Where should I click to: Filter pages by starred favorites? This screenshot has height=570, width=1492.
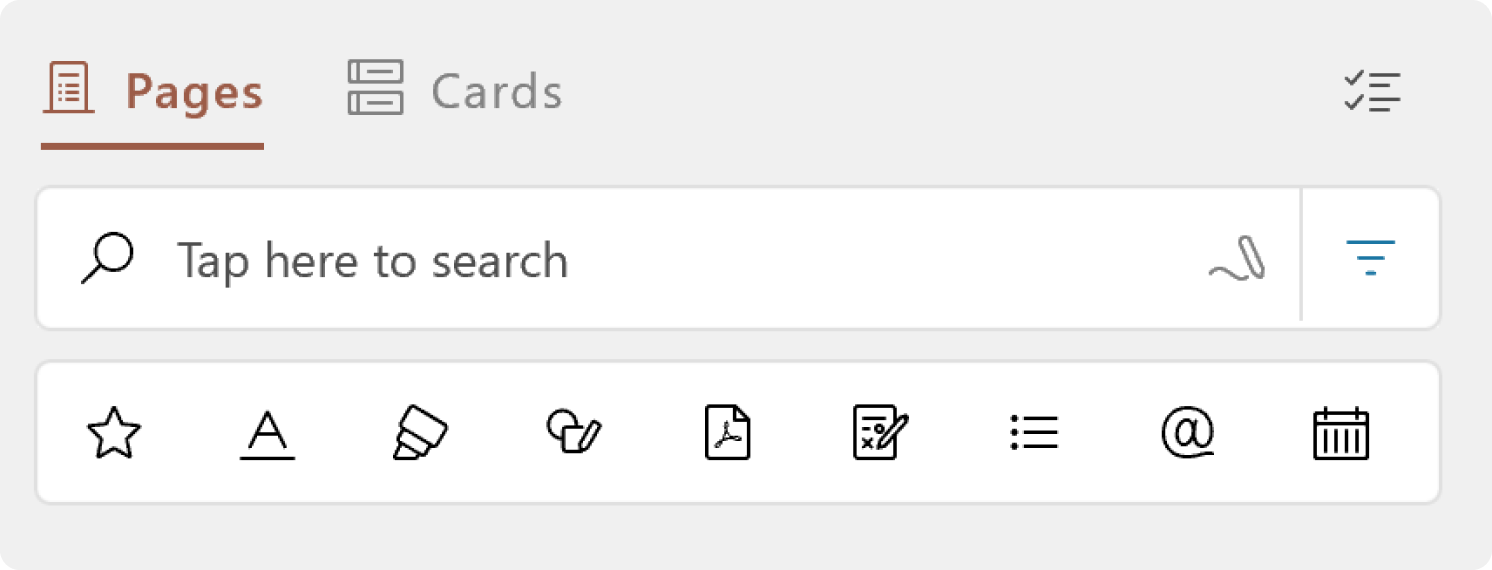click(x=114, y=434)
